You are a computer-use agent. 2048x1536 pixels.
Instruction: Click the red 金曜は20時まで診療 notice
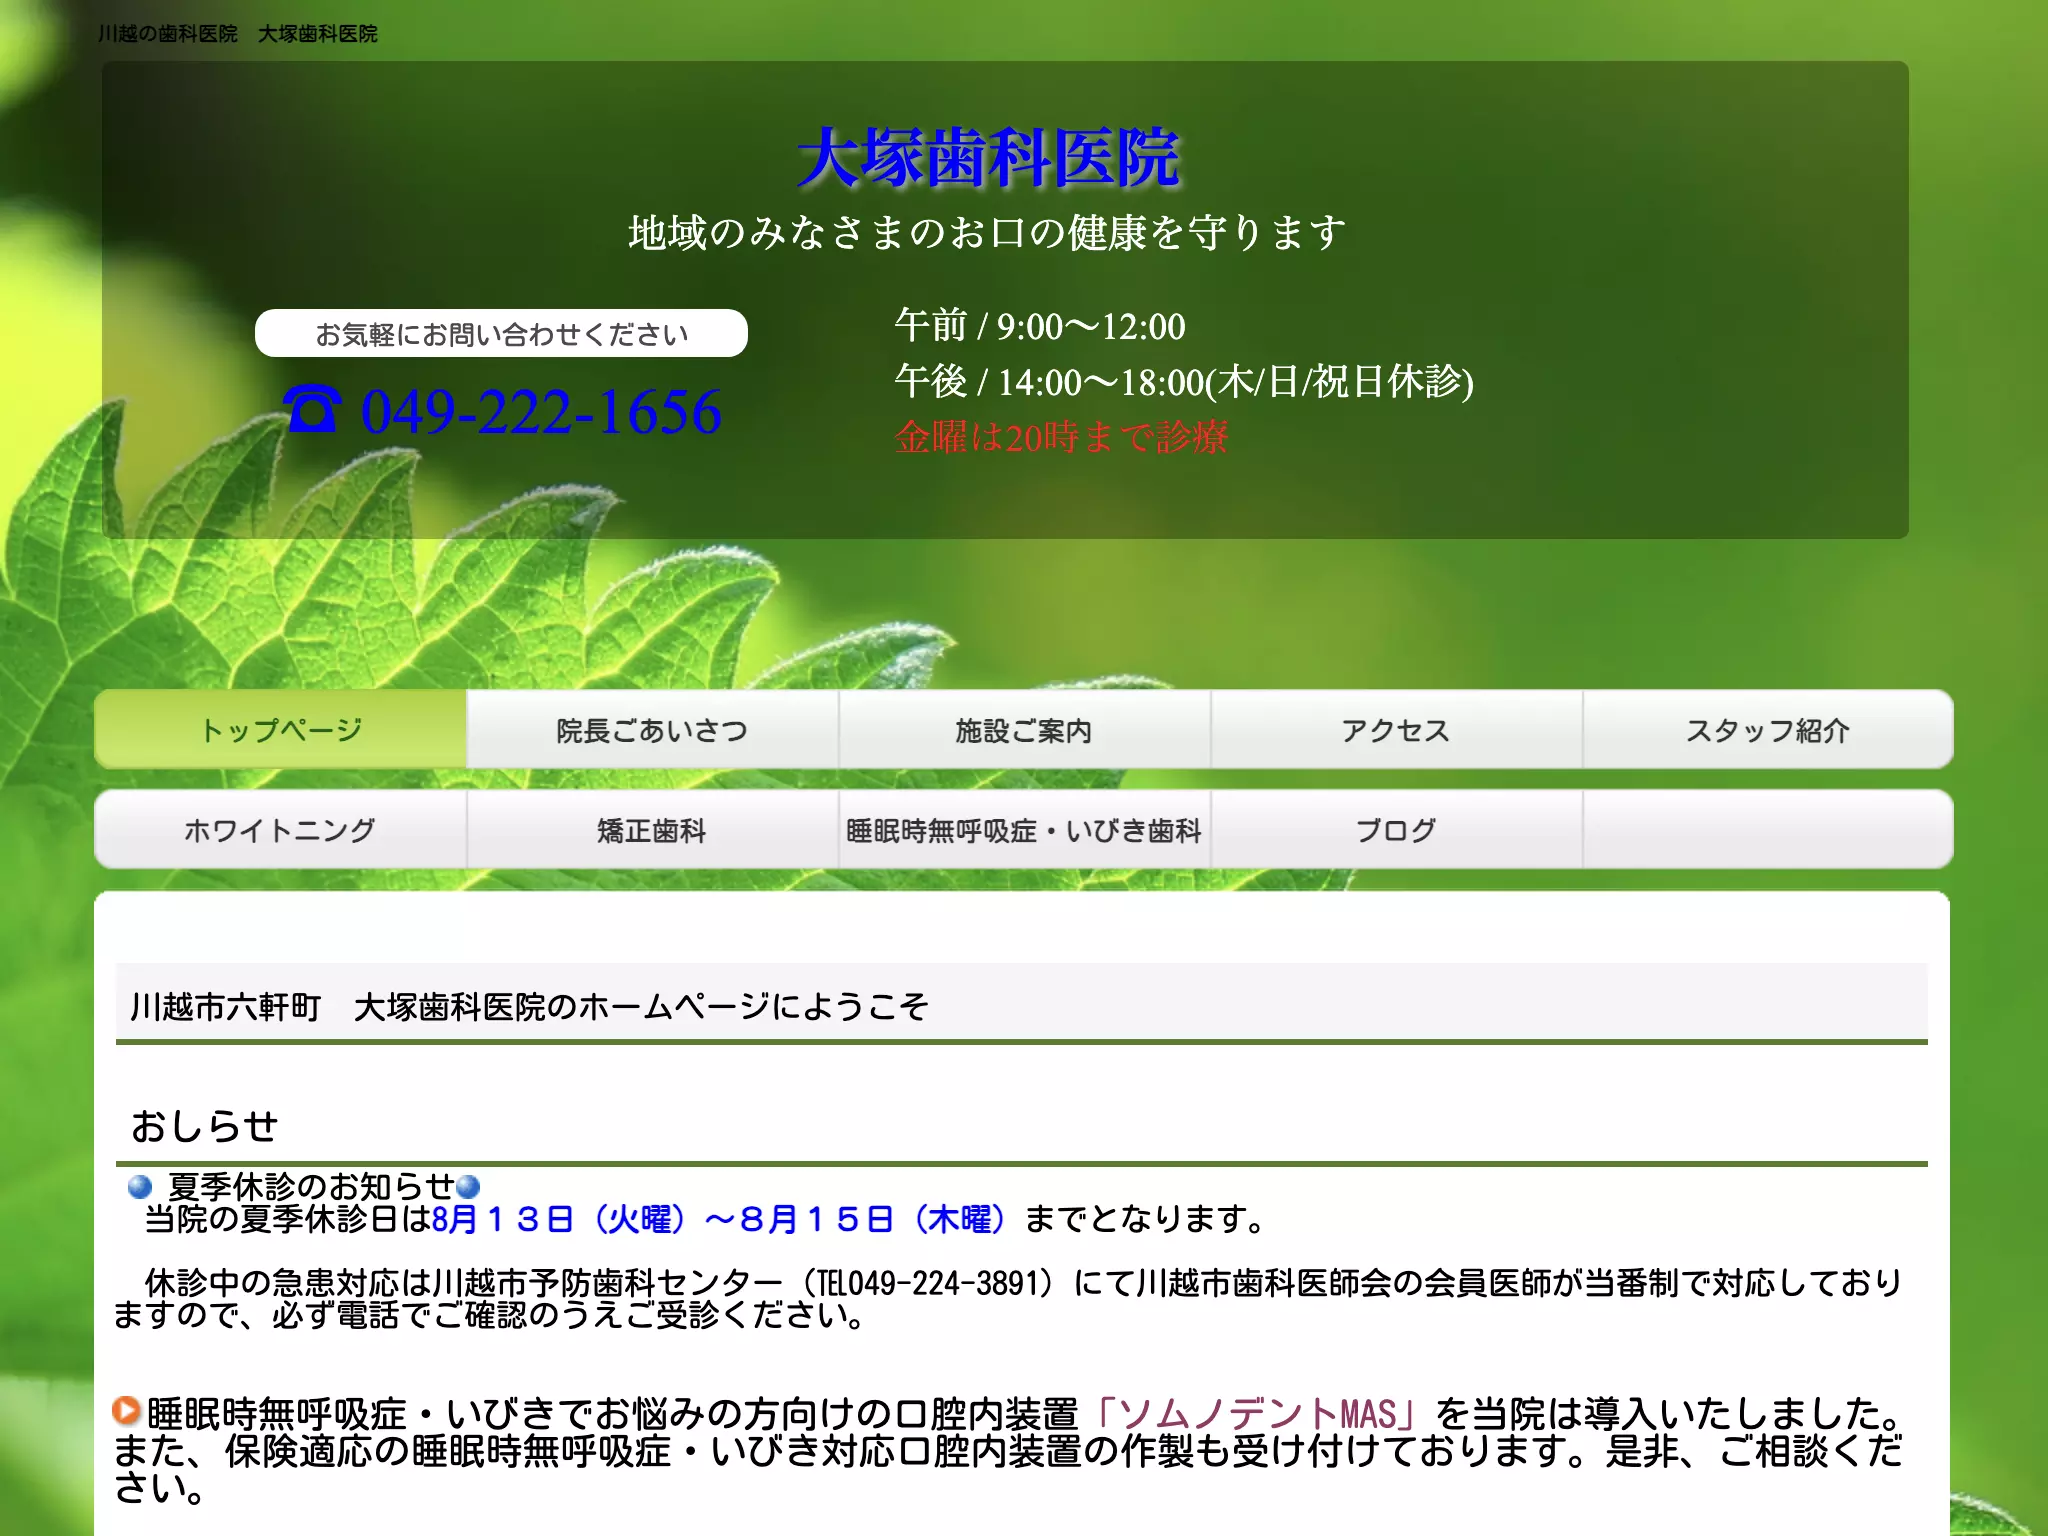pyautogui.click(x=1061, y=437)
